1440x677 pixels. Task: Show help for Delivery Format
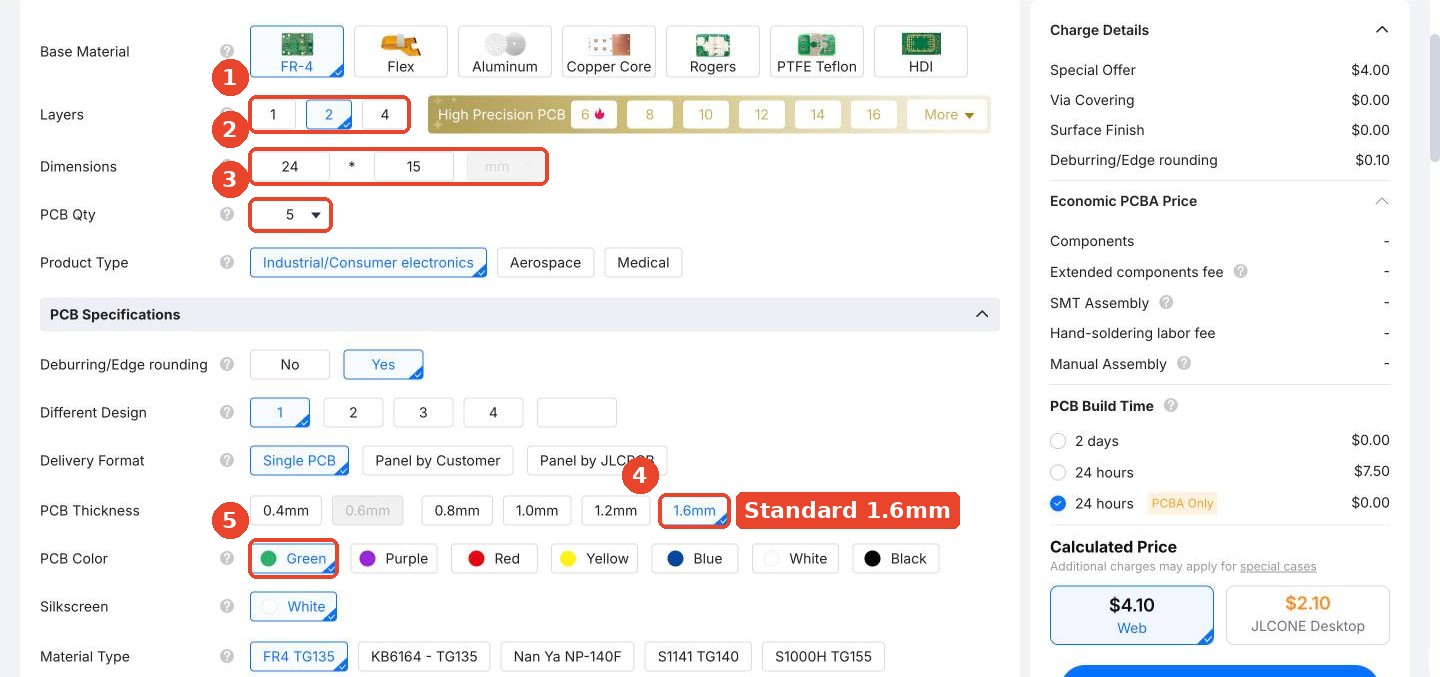coord(227,461)
